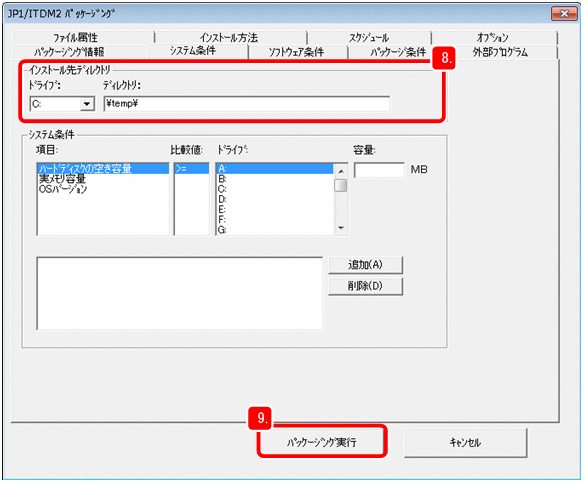This screenshot has width=585, height=484.
Task: Click the 追加(A) button
Action: pos(365,265)
